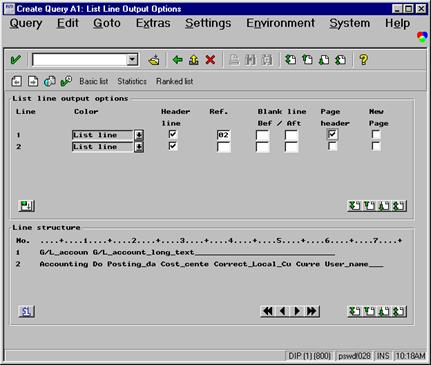The height and width of the screenshot is (365, 431).
Task: Uncheck Header line for line 1
Action: click(173, 134)
